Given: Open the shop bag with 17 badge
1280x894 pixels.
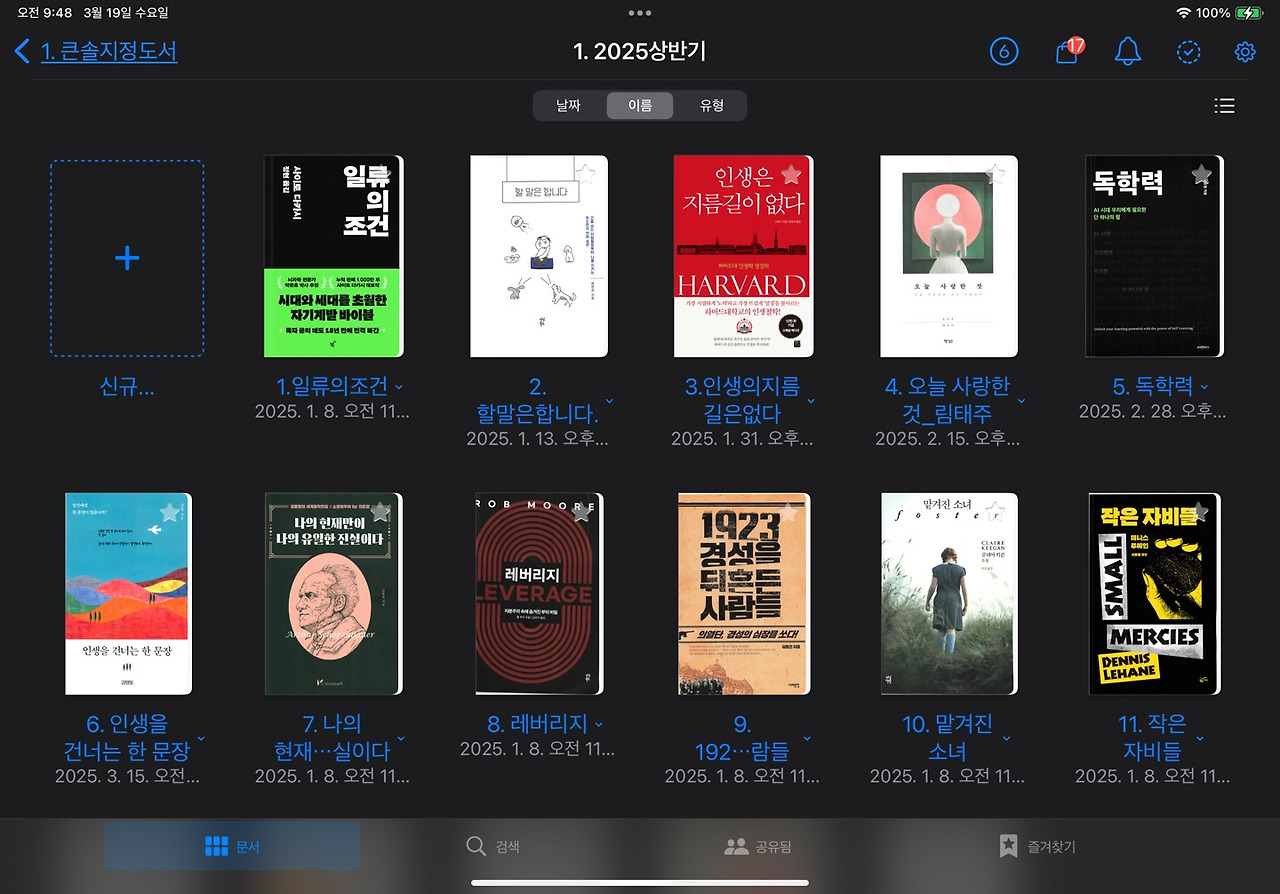Looking at the screenshot, I should pyautogui.click(x=1068, y=51).
